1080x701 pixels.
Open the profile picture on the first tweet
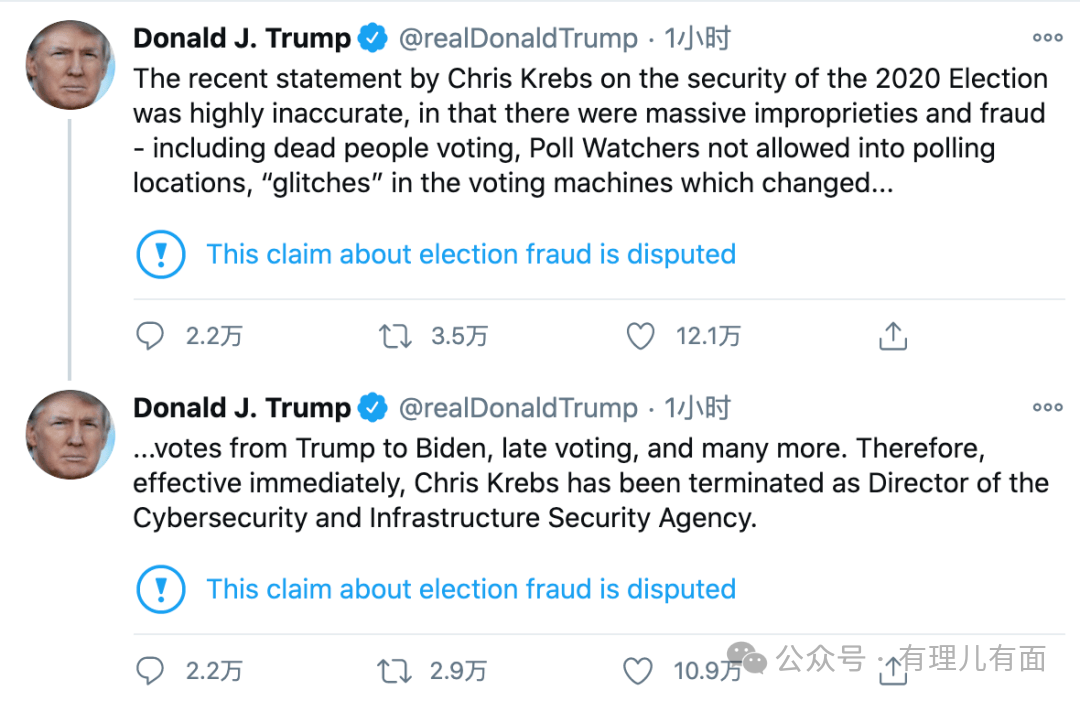(69, 64)
